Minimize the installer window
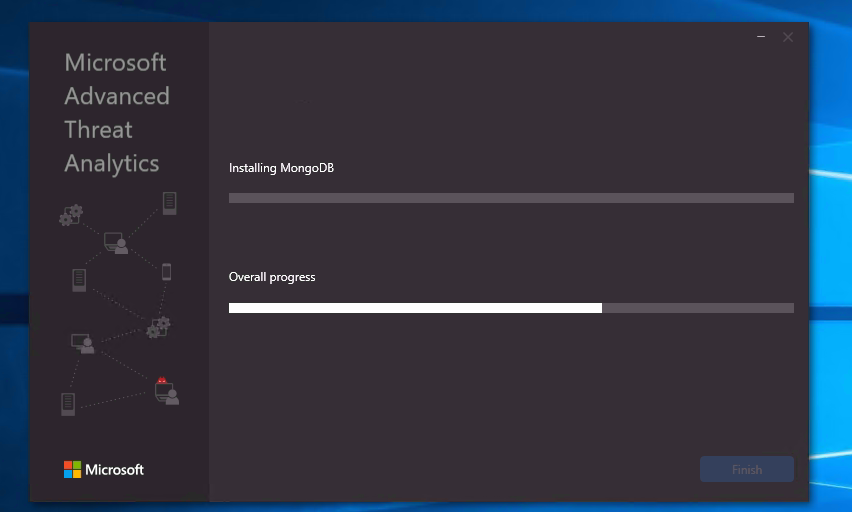The height and width of the screenshot is (512, 852). (761, 37)
